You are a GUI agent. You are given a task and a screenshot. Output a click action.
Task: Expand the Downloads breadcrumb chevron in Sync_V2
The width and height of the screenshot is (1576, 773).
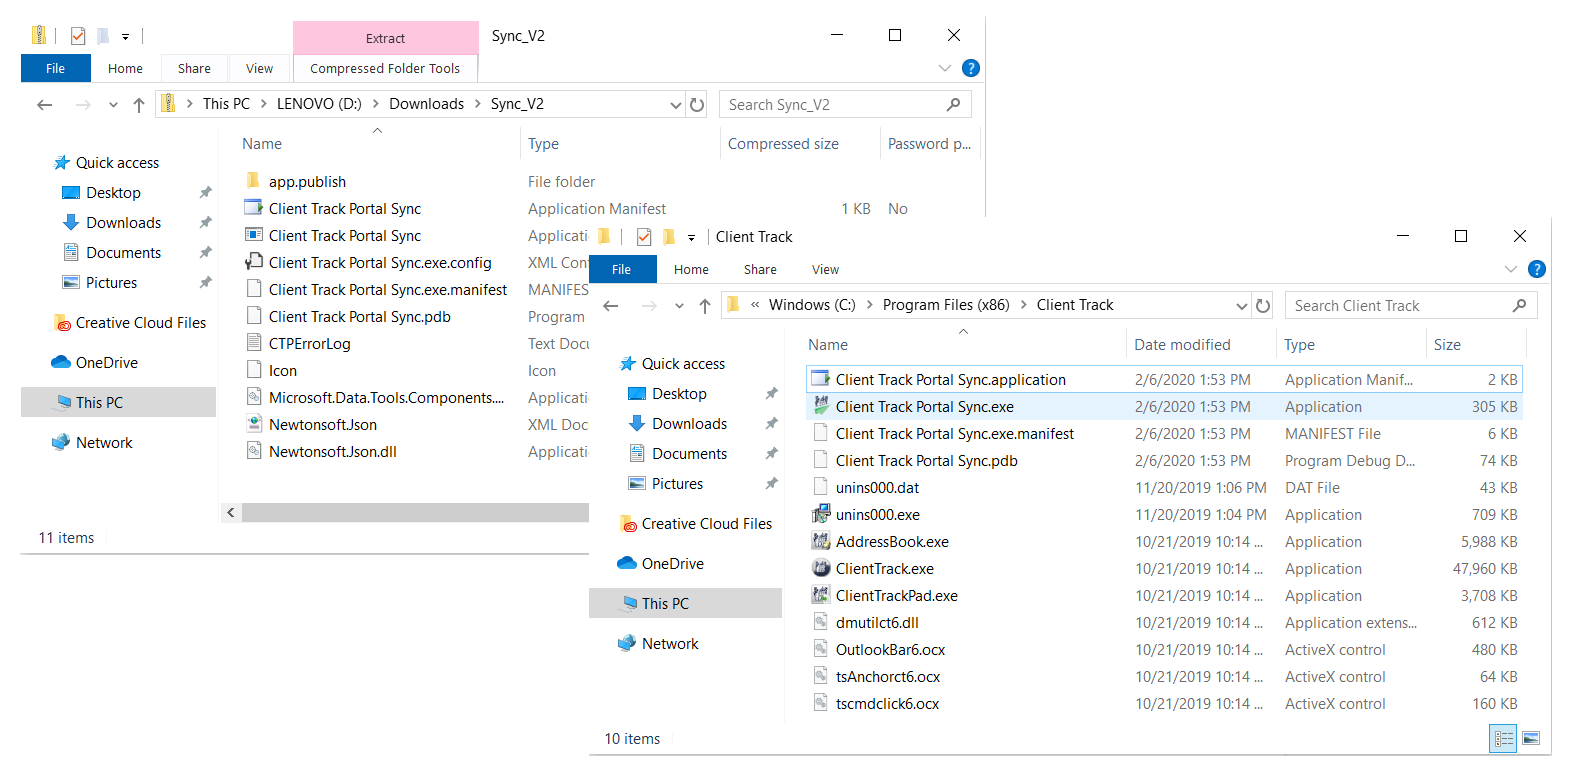[x=477, y=104]
